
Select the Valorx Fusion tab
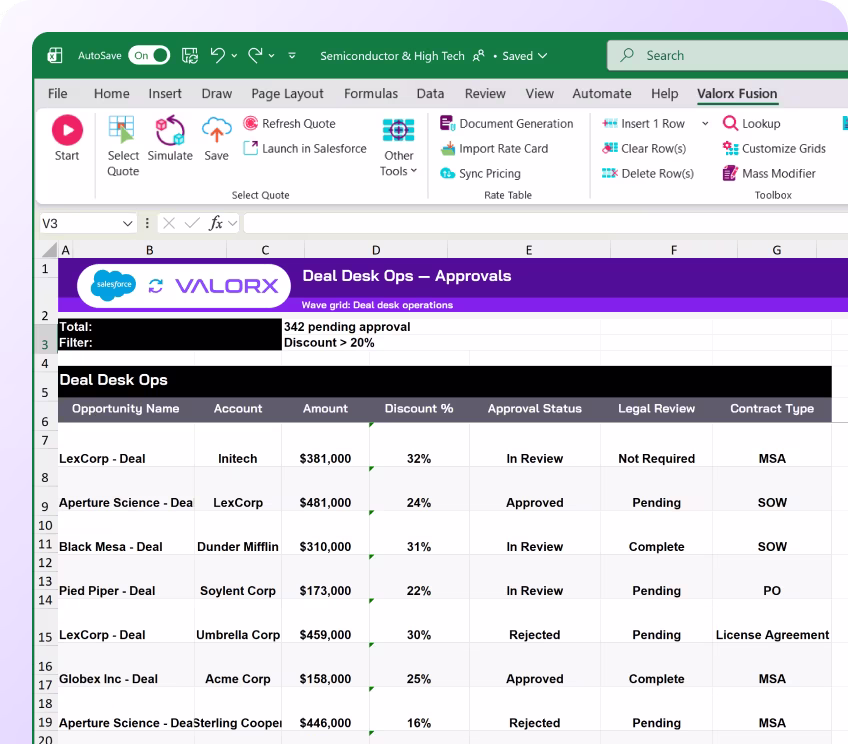pyautogui.click(x=737, y=94)
